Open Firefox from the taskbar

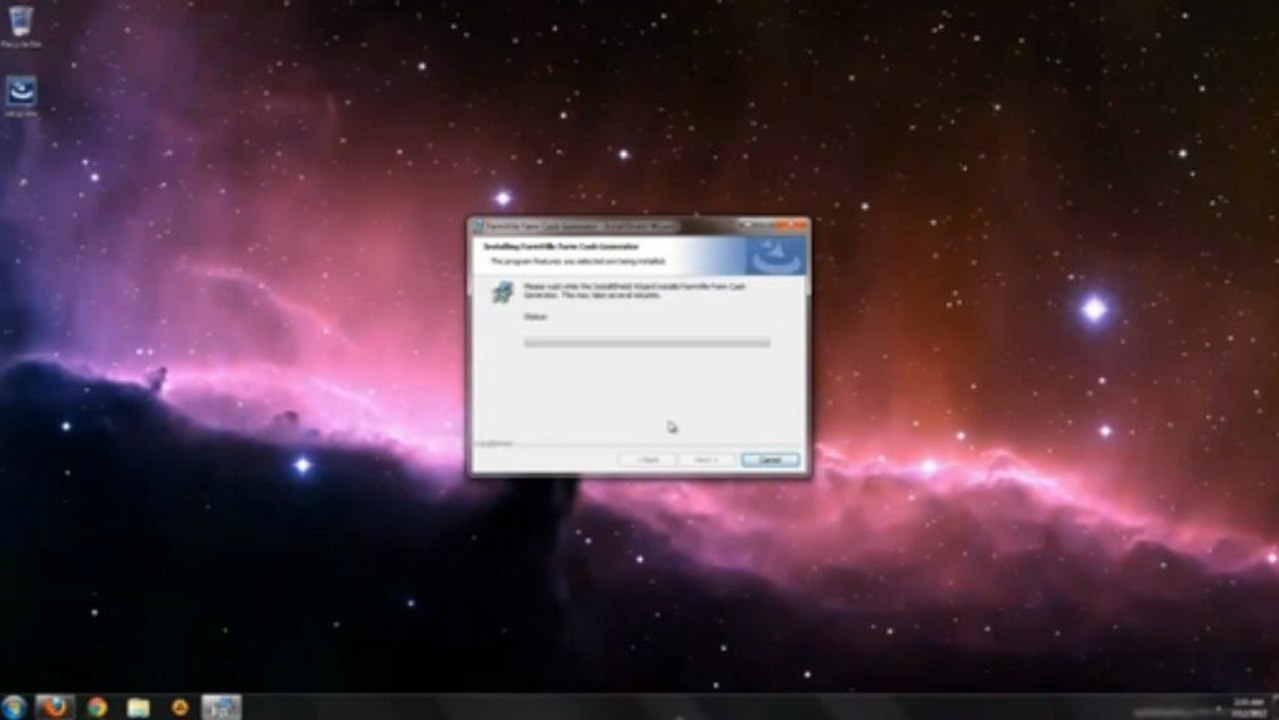pos(55,707)
